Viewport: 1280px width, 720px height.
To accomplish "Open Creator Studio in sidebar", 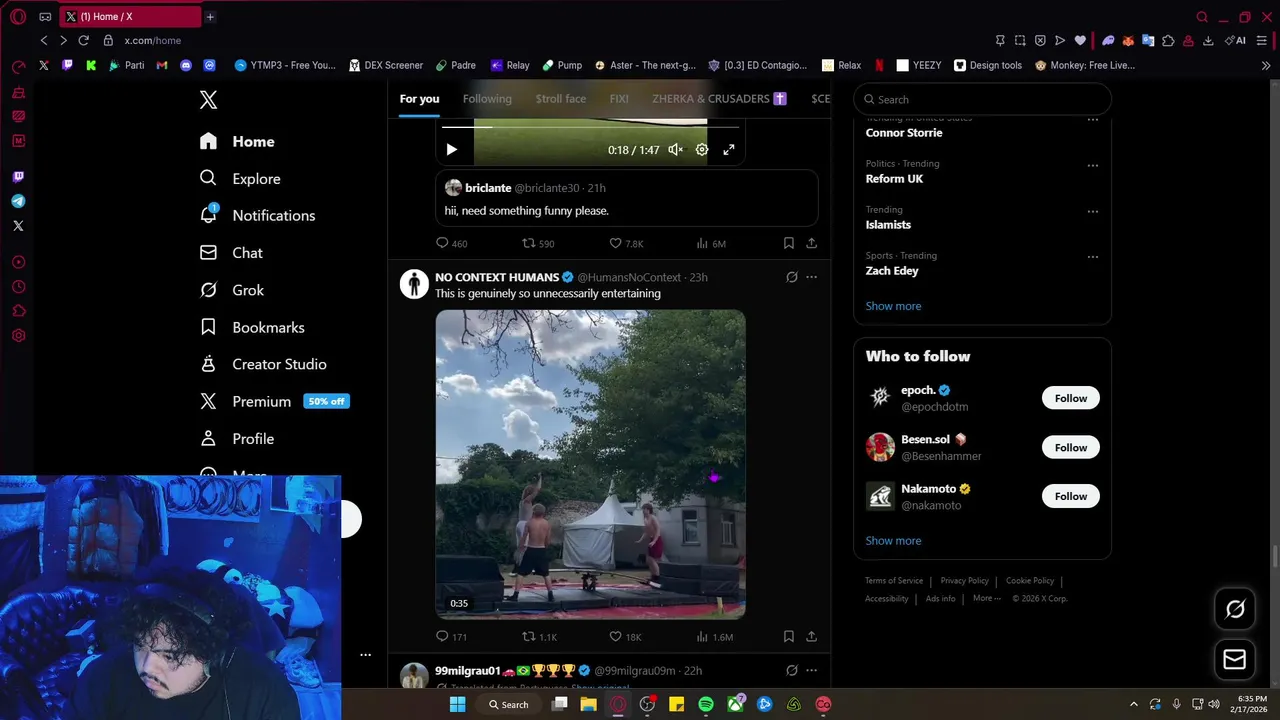I will pos(263,364).
